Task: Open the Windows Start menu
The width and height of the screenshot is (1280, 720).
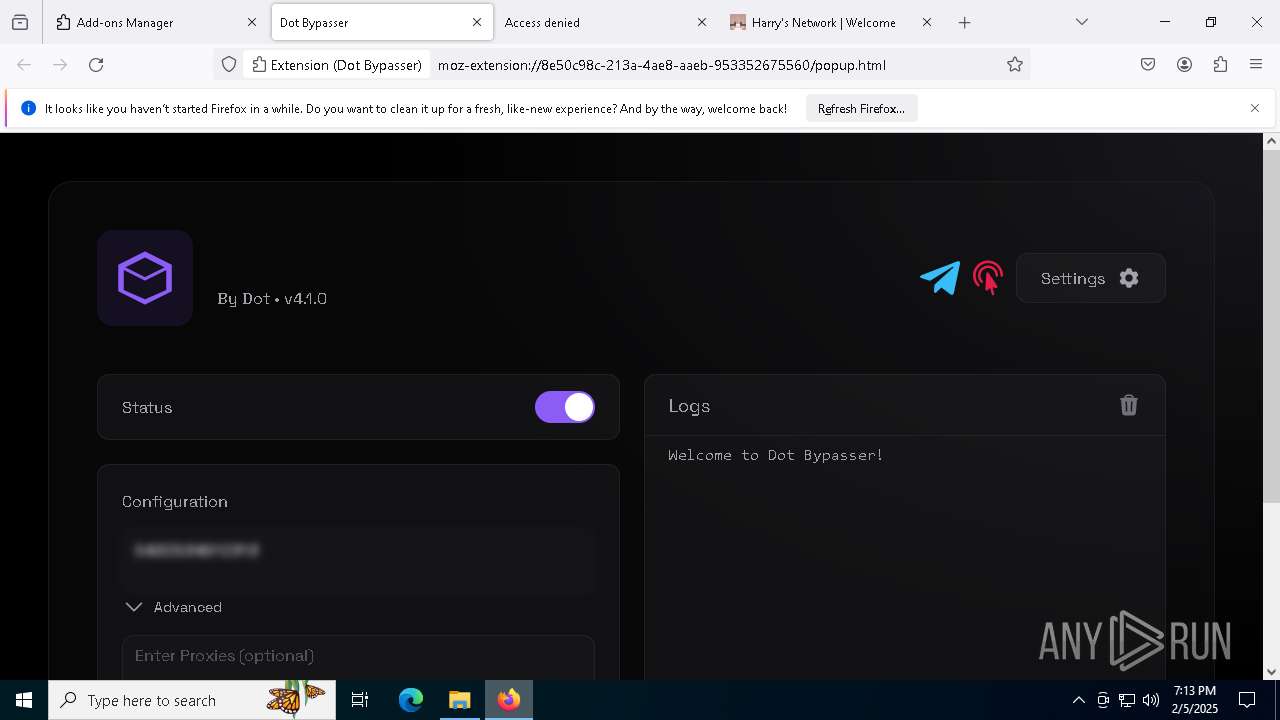Action: click(24, 700)
